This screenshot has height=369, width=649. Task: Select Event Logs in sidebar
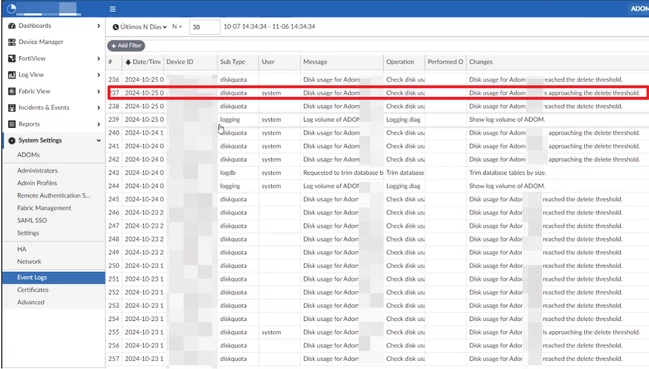54,278
